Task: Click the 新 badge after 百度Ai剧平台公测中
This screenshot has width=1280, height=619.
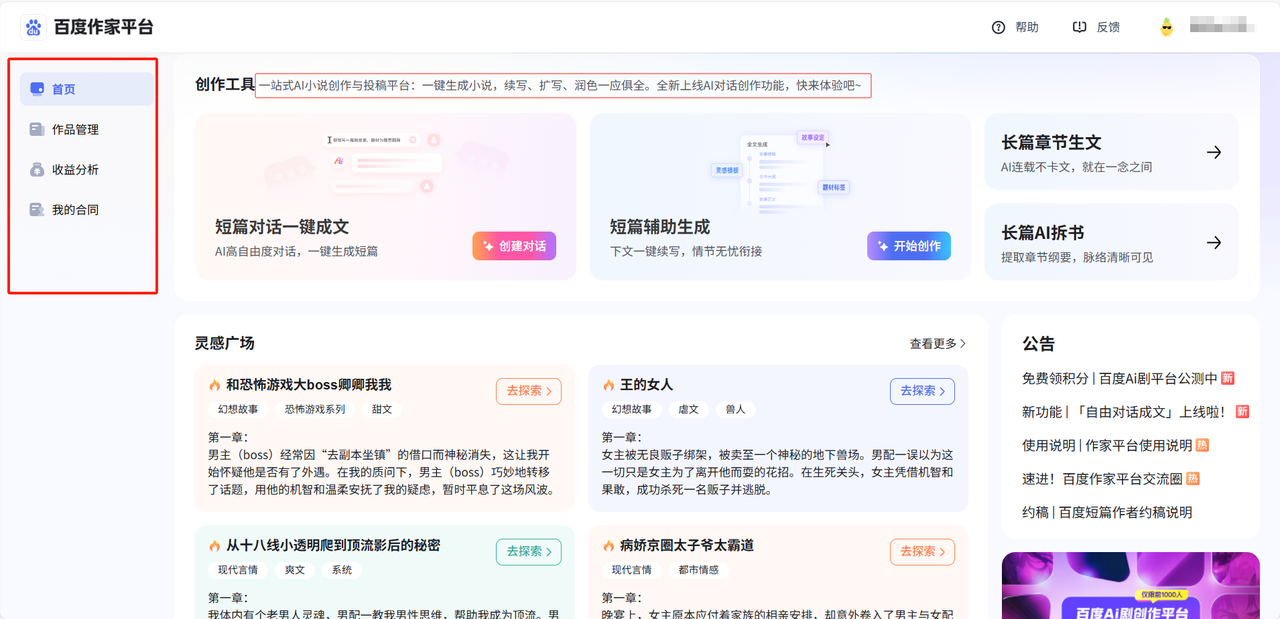Action: click(x=1228, y=378)
